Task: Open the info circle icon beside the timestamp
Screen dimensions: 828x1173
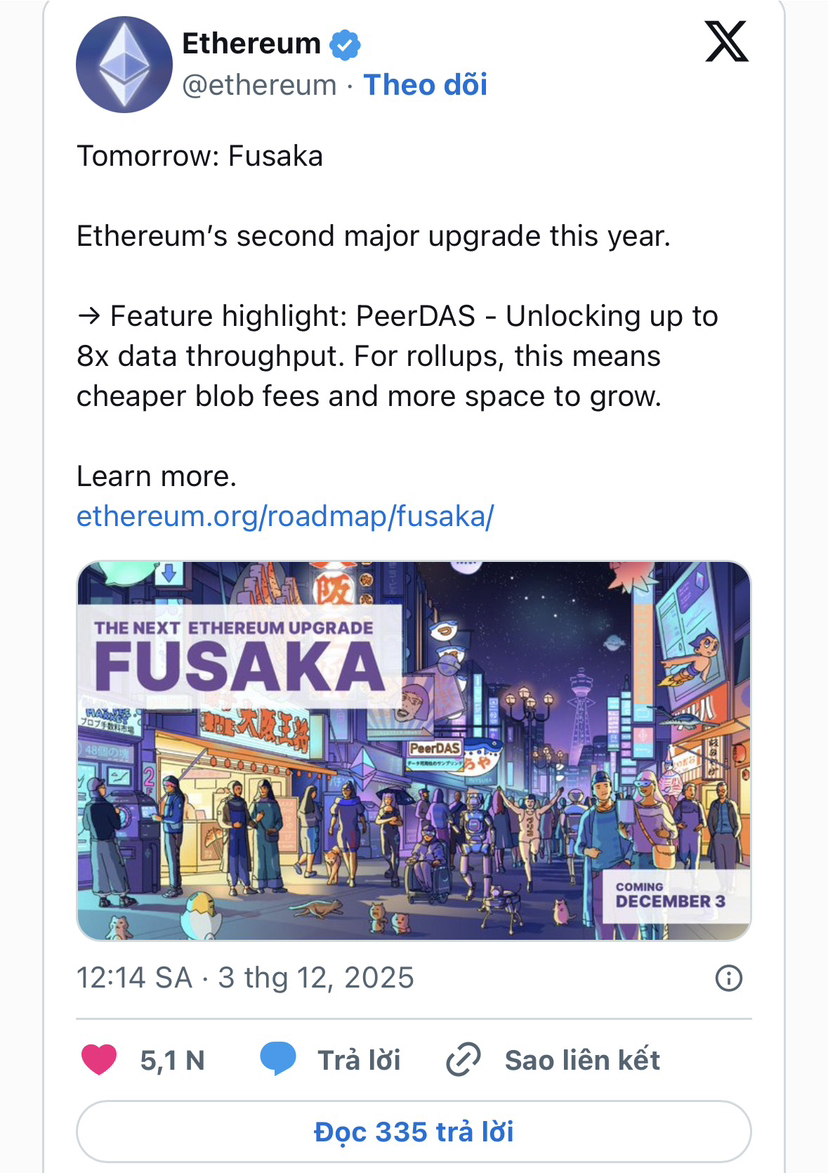Action: point(730,977)
